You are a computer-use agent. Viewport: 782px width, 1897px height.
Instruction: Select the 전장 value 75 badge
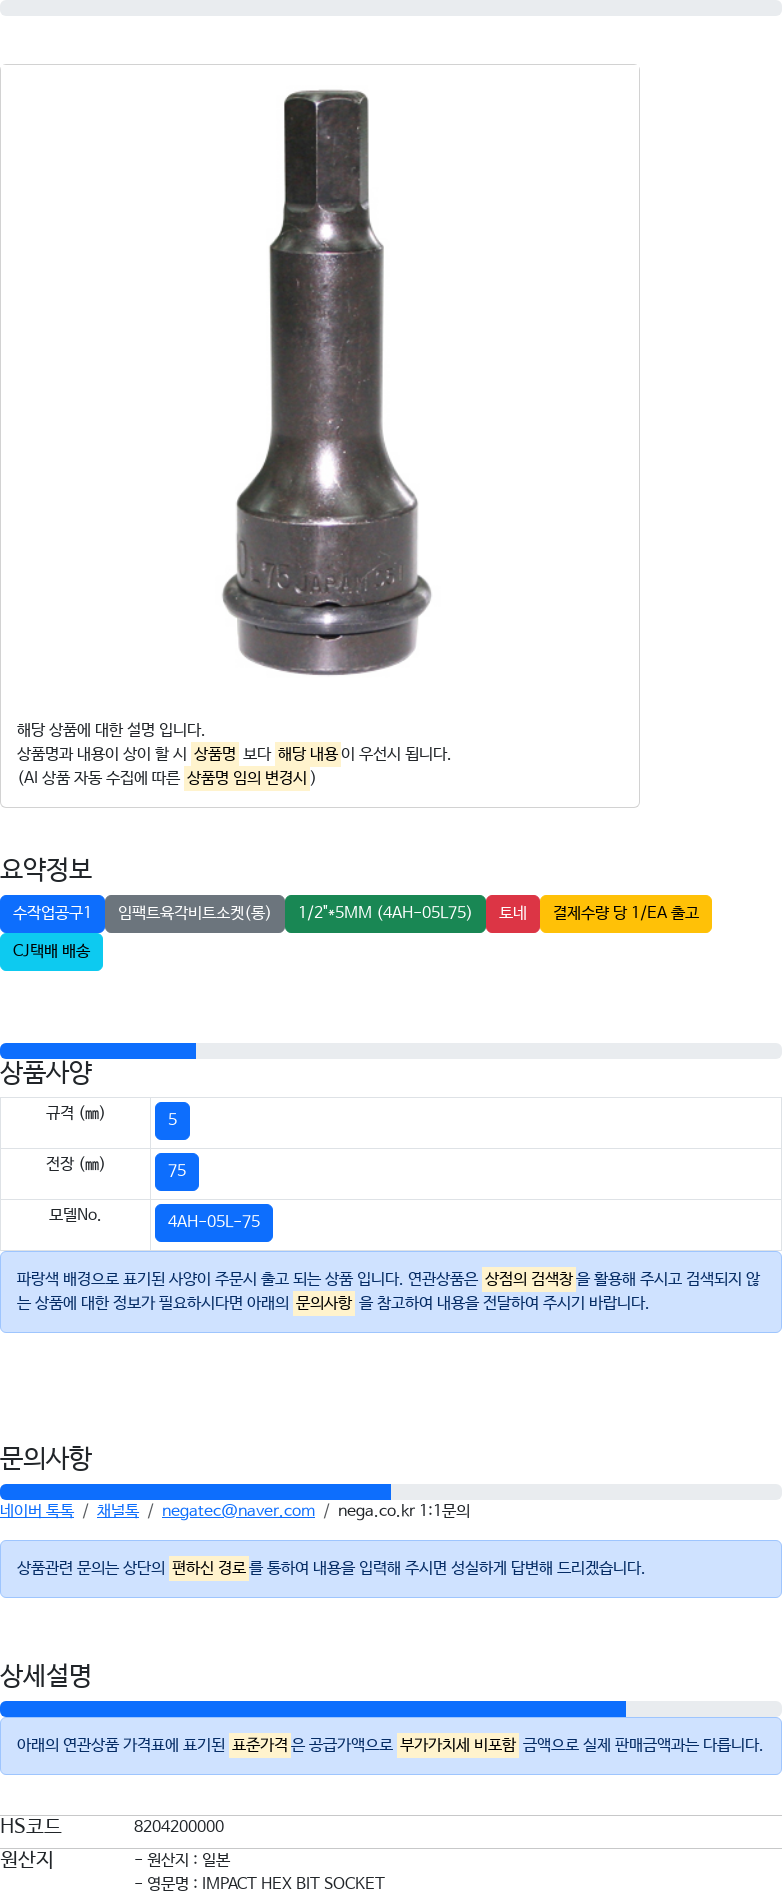point(177,1171)
